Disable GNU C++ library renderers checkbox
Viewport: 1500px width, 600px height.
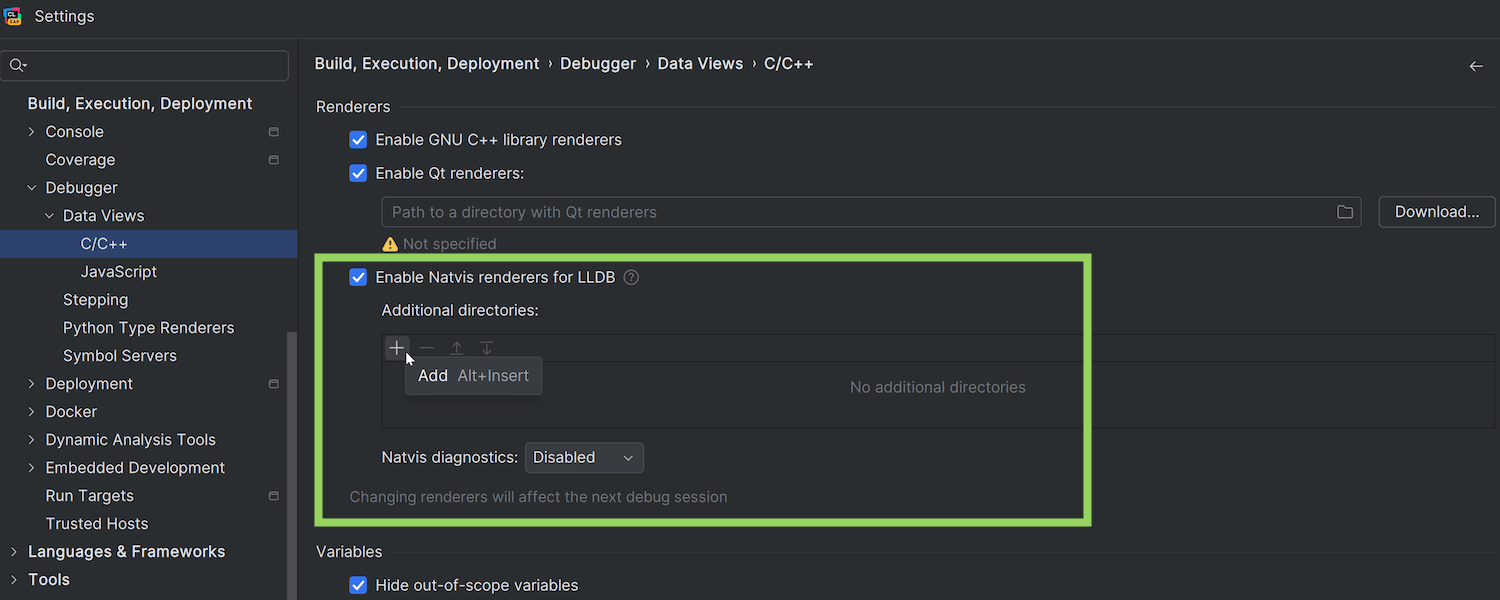pyautogui.click(x=358, y=140)
